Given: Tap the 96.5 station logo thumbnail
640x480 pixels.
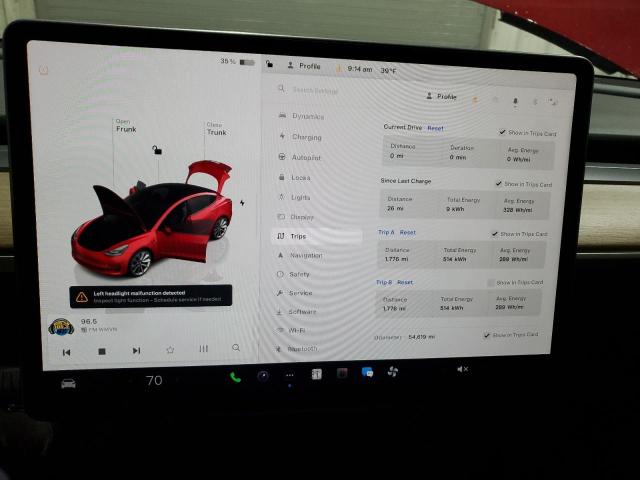Looking at the screenshot, I should coord(61,327).
